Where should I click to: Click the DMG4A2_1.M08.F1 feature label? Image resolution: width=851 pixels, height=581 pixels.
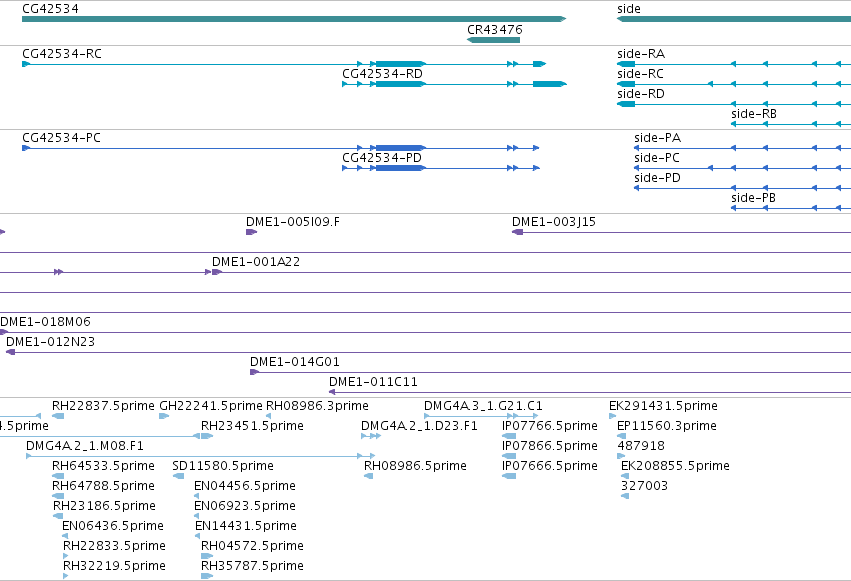[x=85, y=446]
